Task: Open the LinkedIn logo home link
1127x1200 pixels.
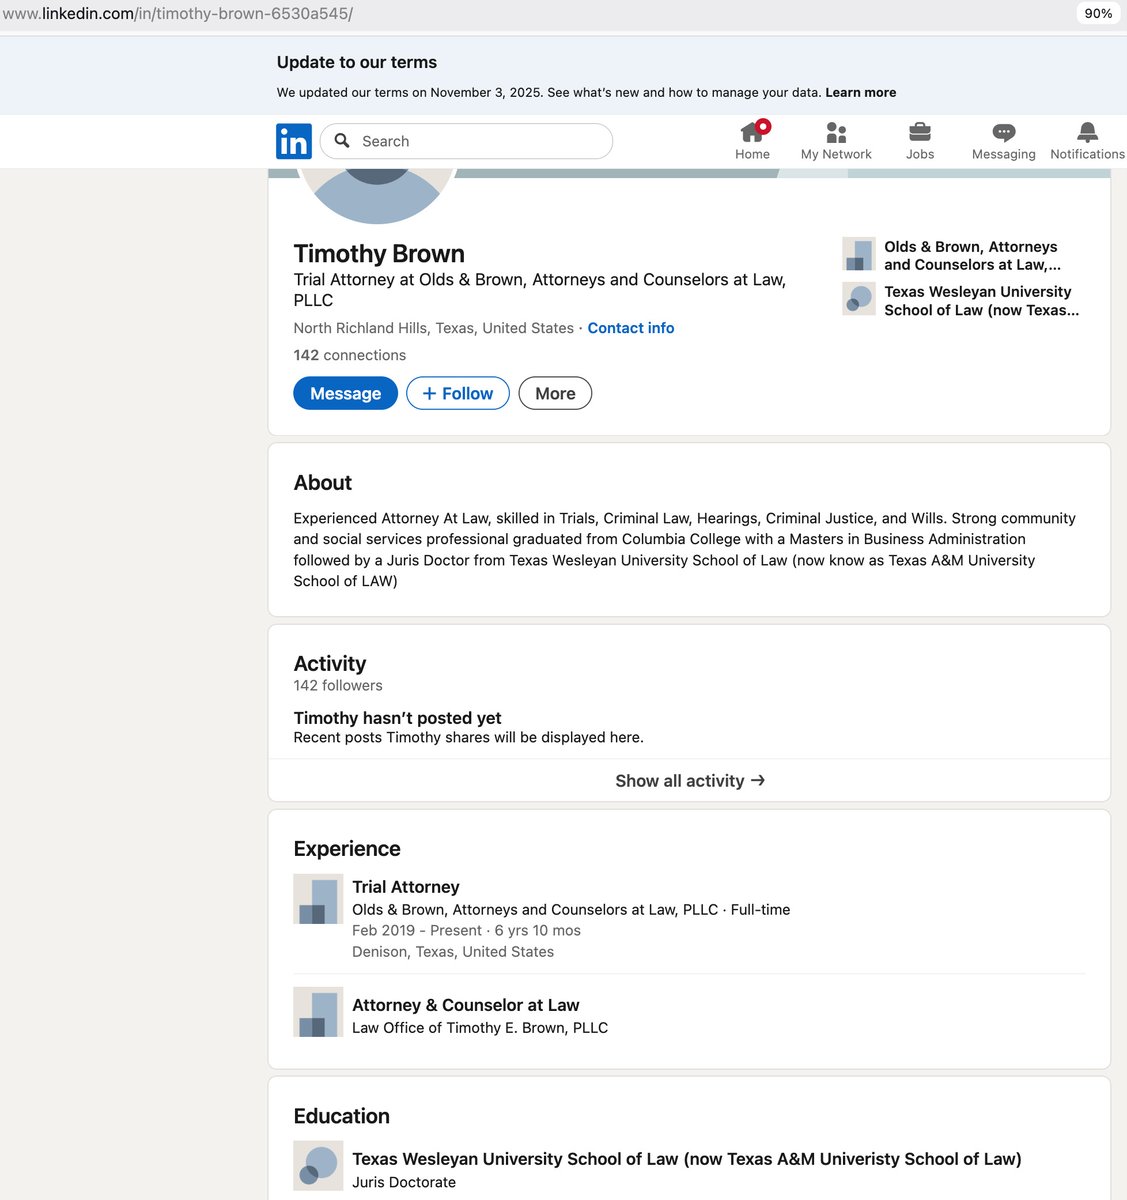Action: tap(294, 141)
